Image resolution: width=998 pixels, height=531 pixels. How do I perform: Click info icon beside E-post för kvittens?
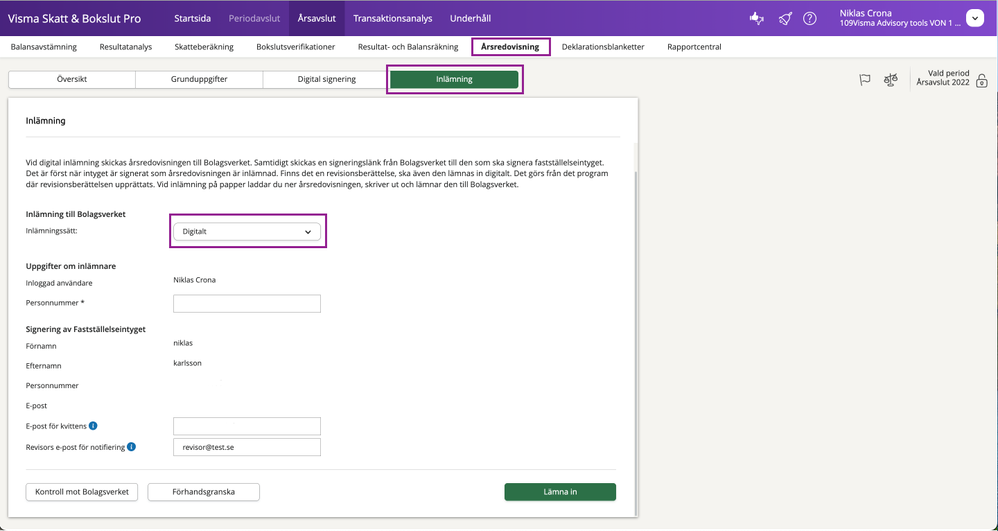[93, 426]
